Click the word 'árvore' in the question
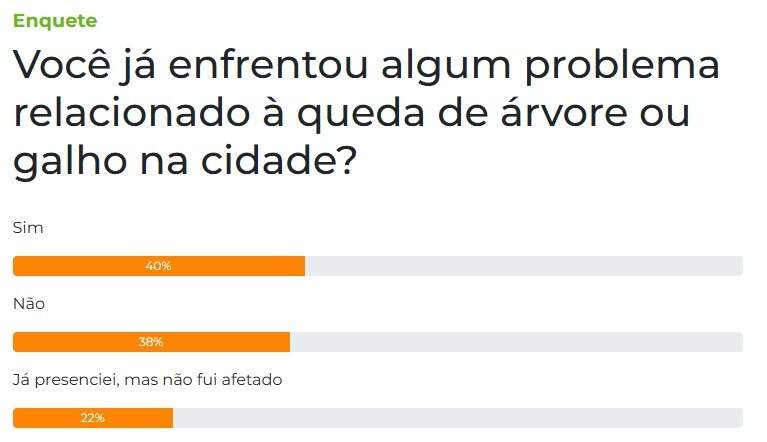This screenshot has height=442, width=767. click(x=564, y=113)
